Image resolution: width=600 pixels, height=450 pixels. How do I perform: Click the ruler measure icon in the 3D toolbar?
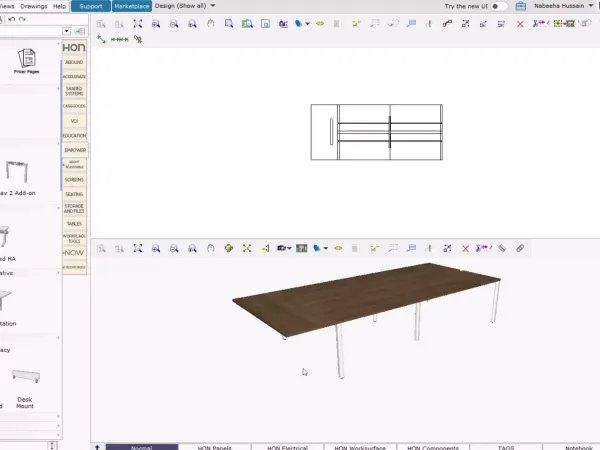pyautogui.click(x=502, y=248)
